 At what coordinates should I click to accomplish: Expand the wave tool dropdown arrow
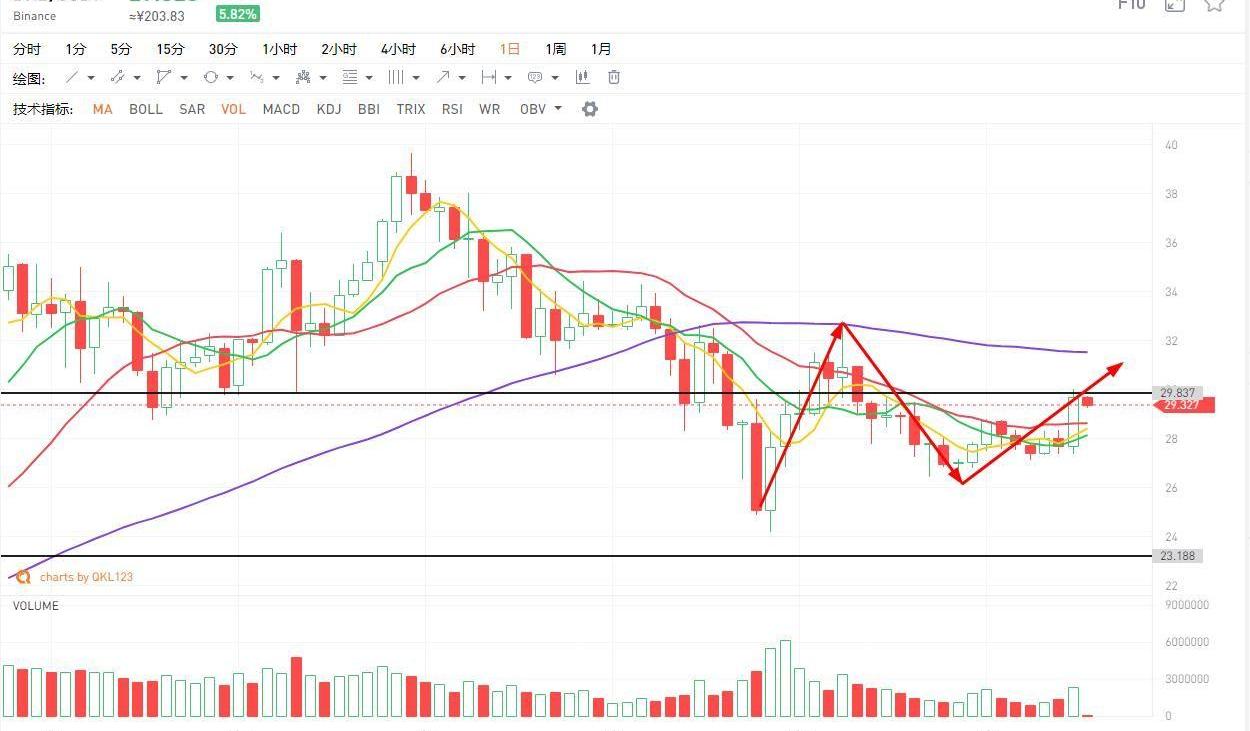coord(277,78)
